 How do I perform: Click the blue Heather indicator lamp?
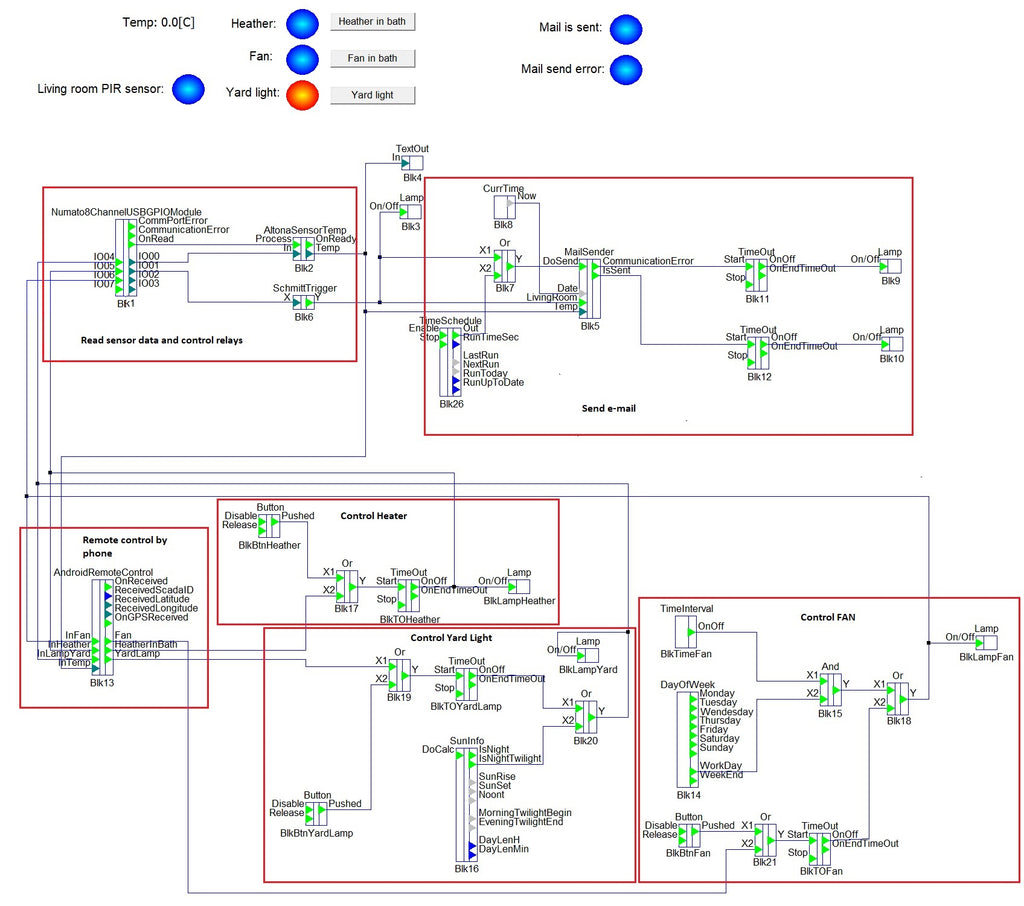[301, 22]
